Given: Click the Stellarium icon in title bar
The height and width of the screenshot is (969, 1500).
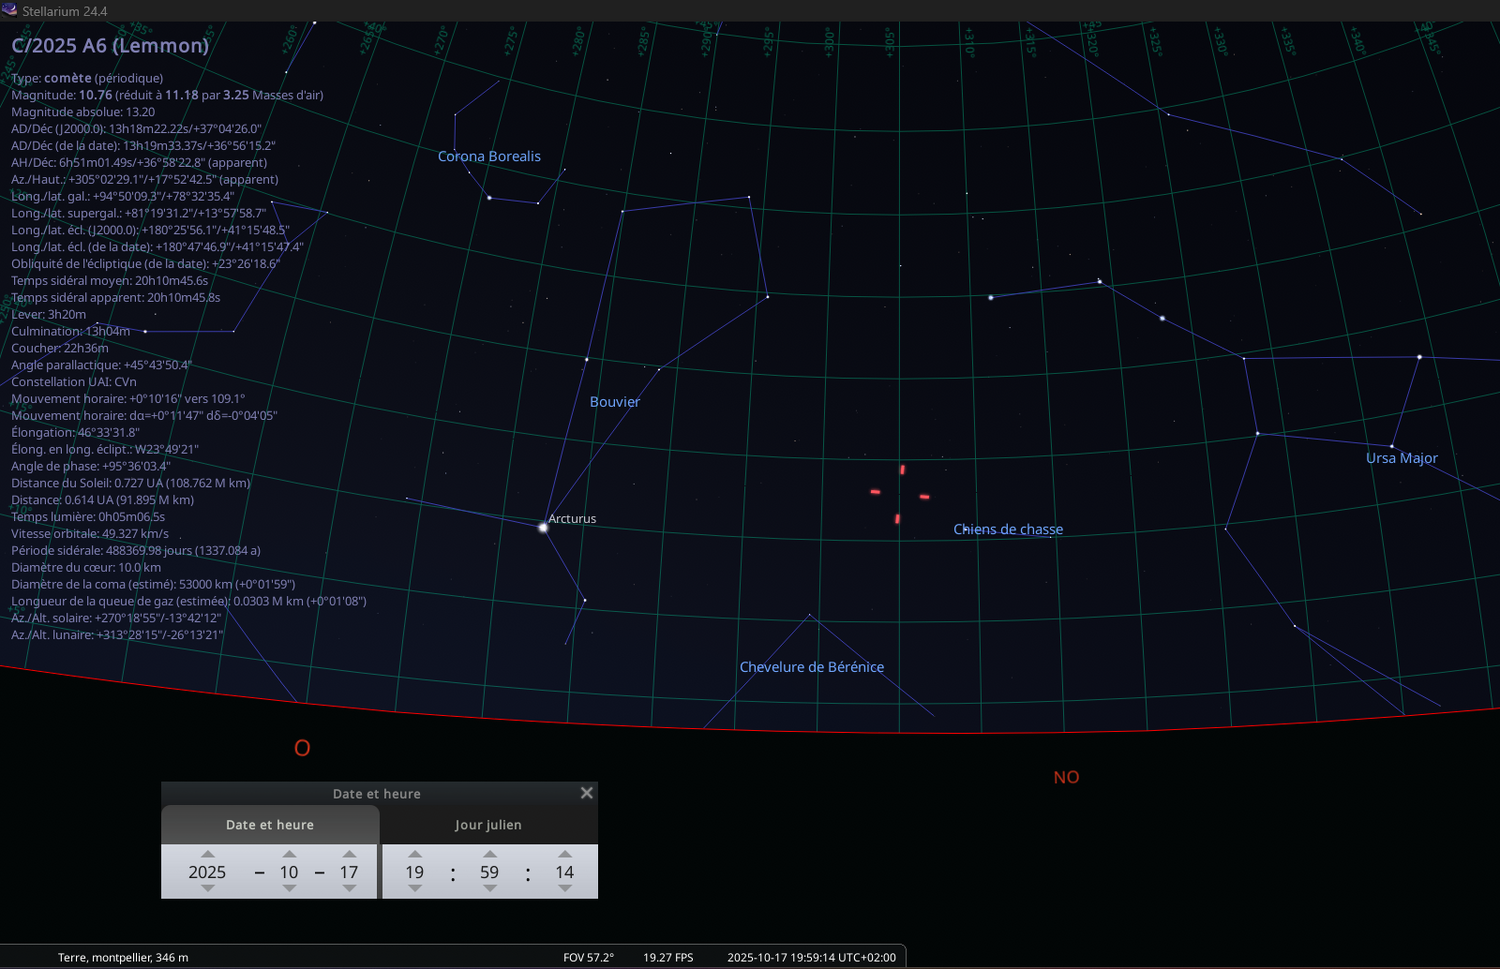Looking at the screenshot, I should click(10, 10).
